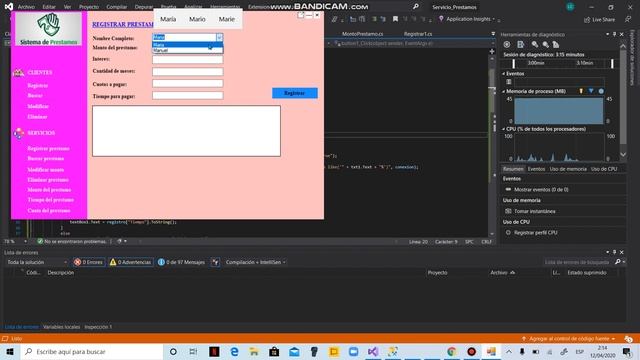Open the Editar menu in Visual Studio
Viewport: 640px width, 360px height.
click(x=49, y=7)
